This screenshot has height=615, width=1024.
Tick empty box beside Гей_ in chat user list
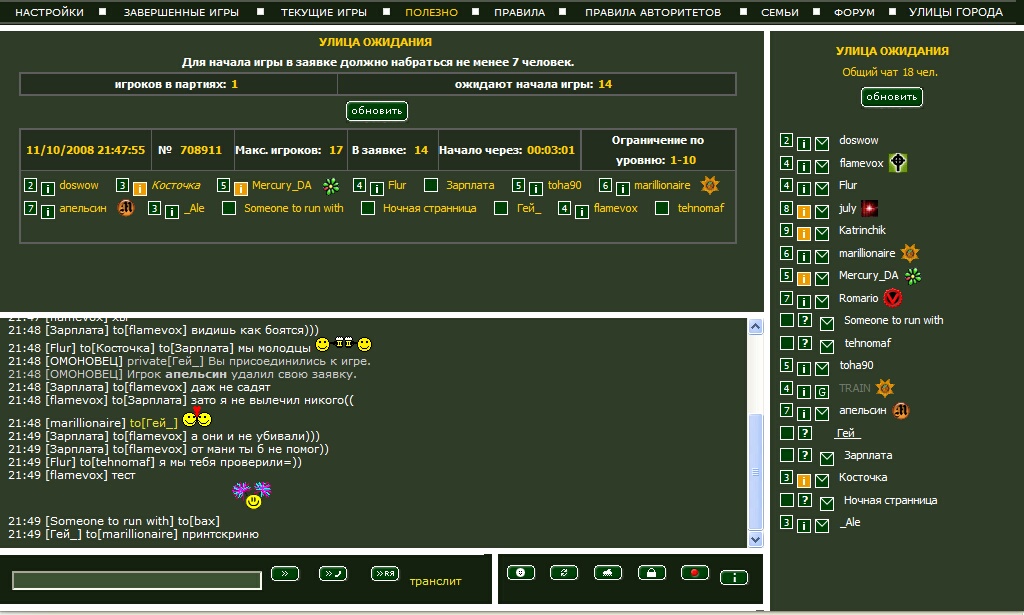click(787, 433)
